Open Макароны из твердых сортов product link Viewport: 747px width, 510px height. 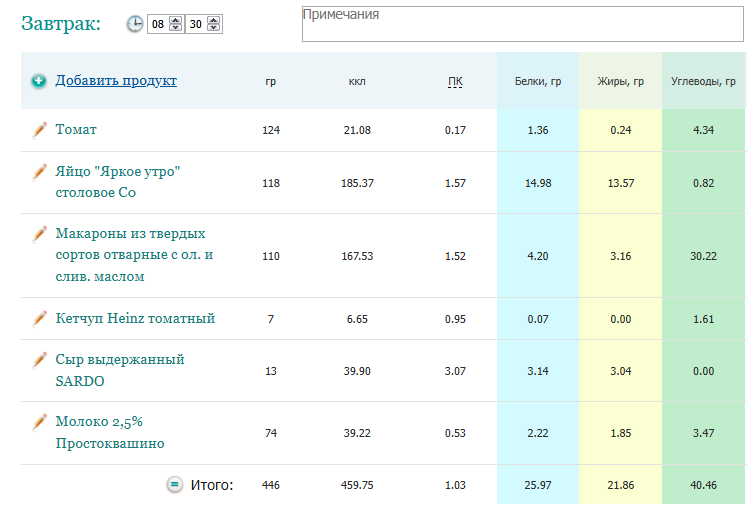tap(134, 255)
